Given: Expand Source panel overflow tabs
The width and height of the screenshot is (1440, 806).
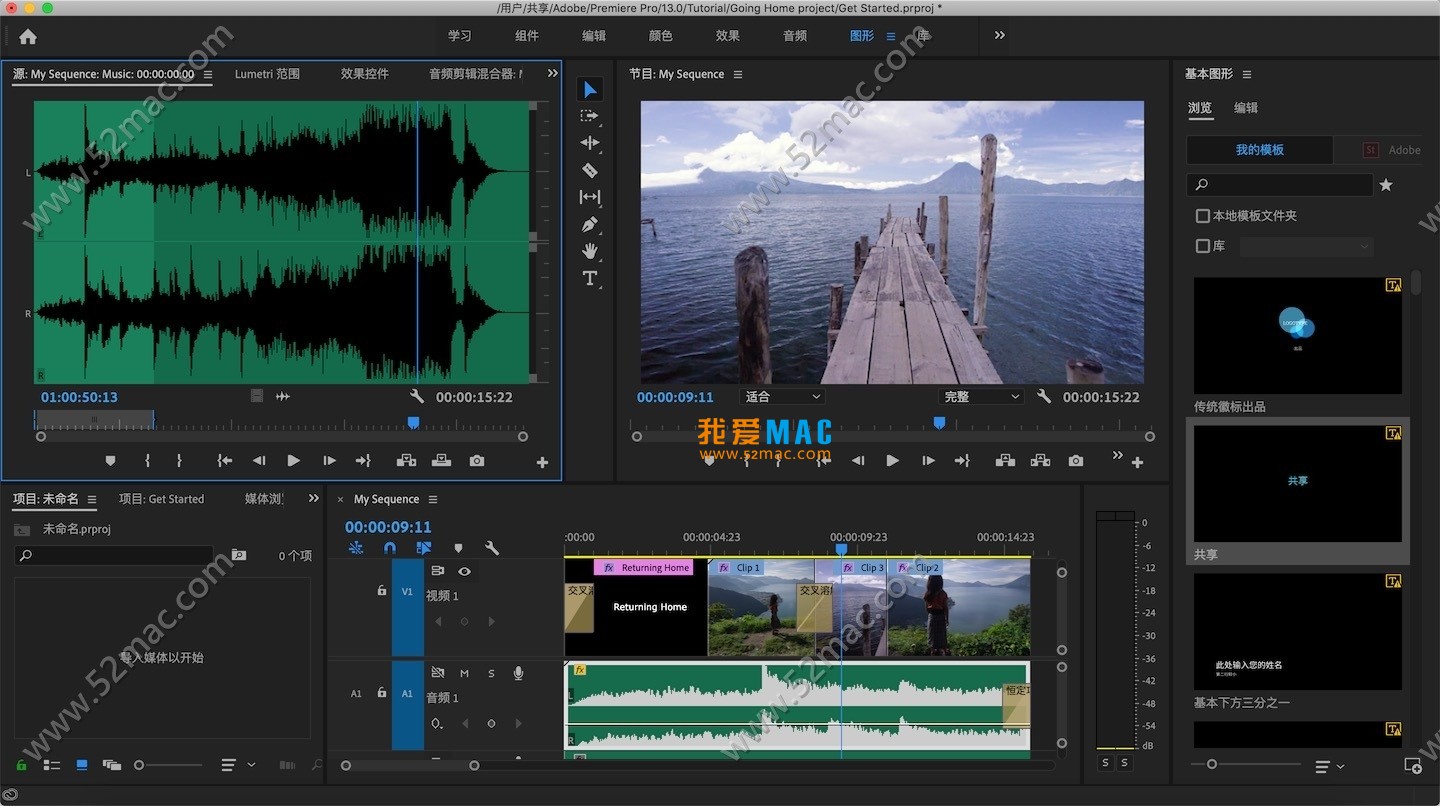Looking at the screenshot, I should click(552, 73).
